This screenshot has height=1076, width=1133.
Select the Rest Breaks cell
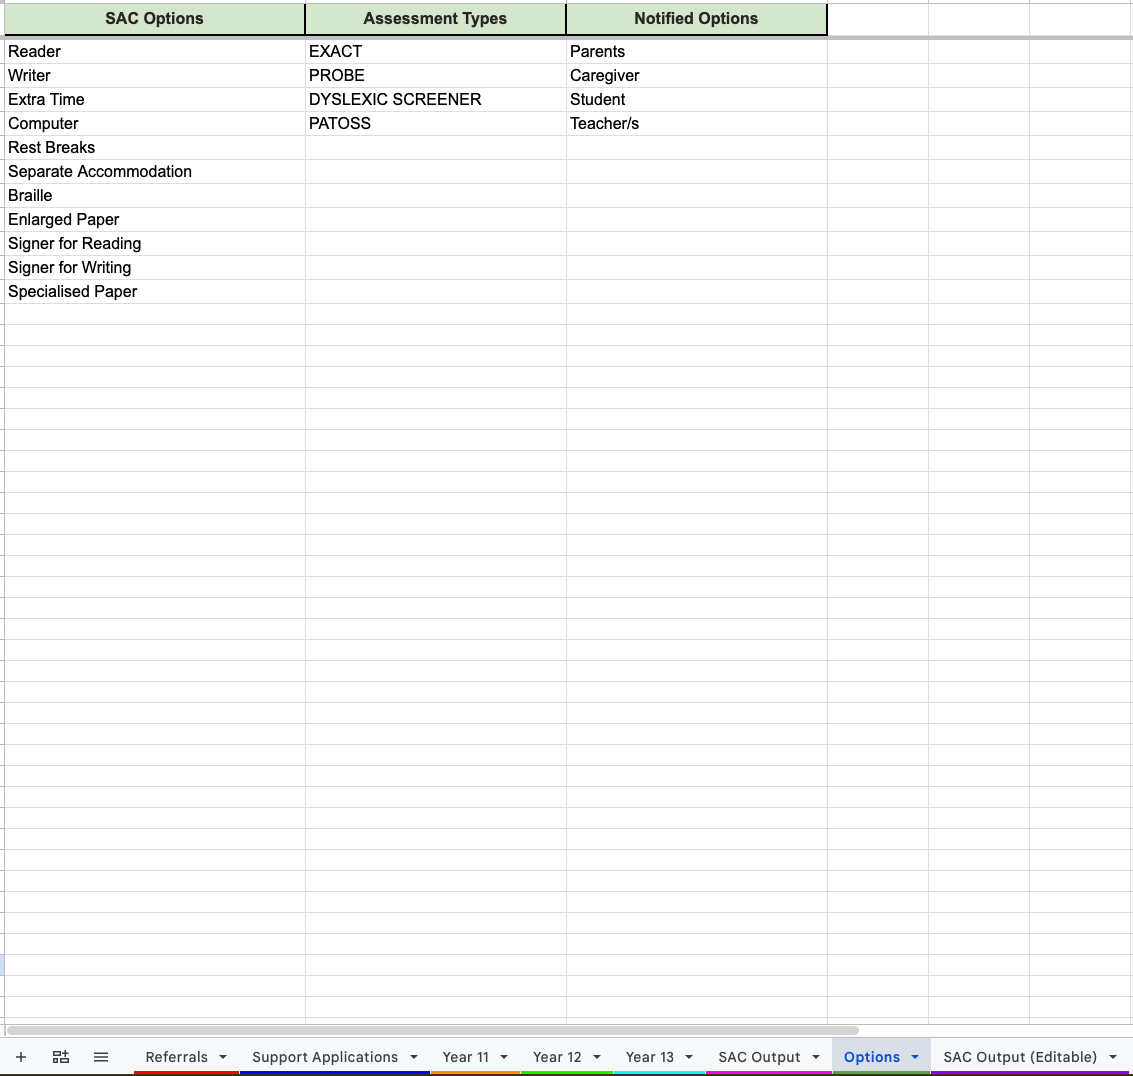(155, 147)
